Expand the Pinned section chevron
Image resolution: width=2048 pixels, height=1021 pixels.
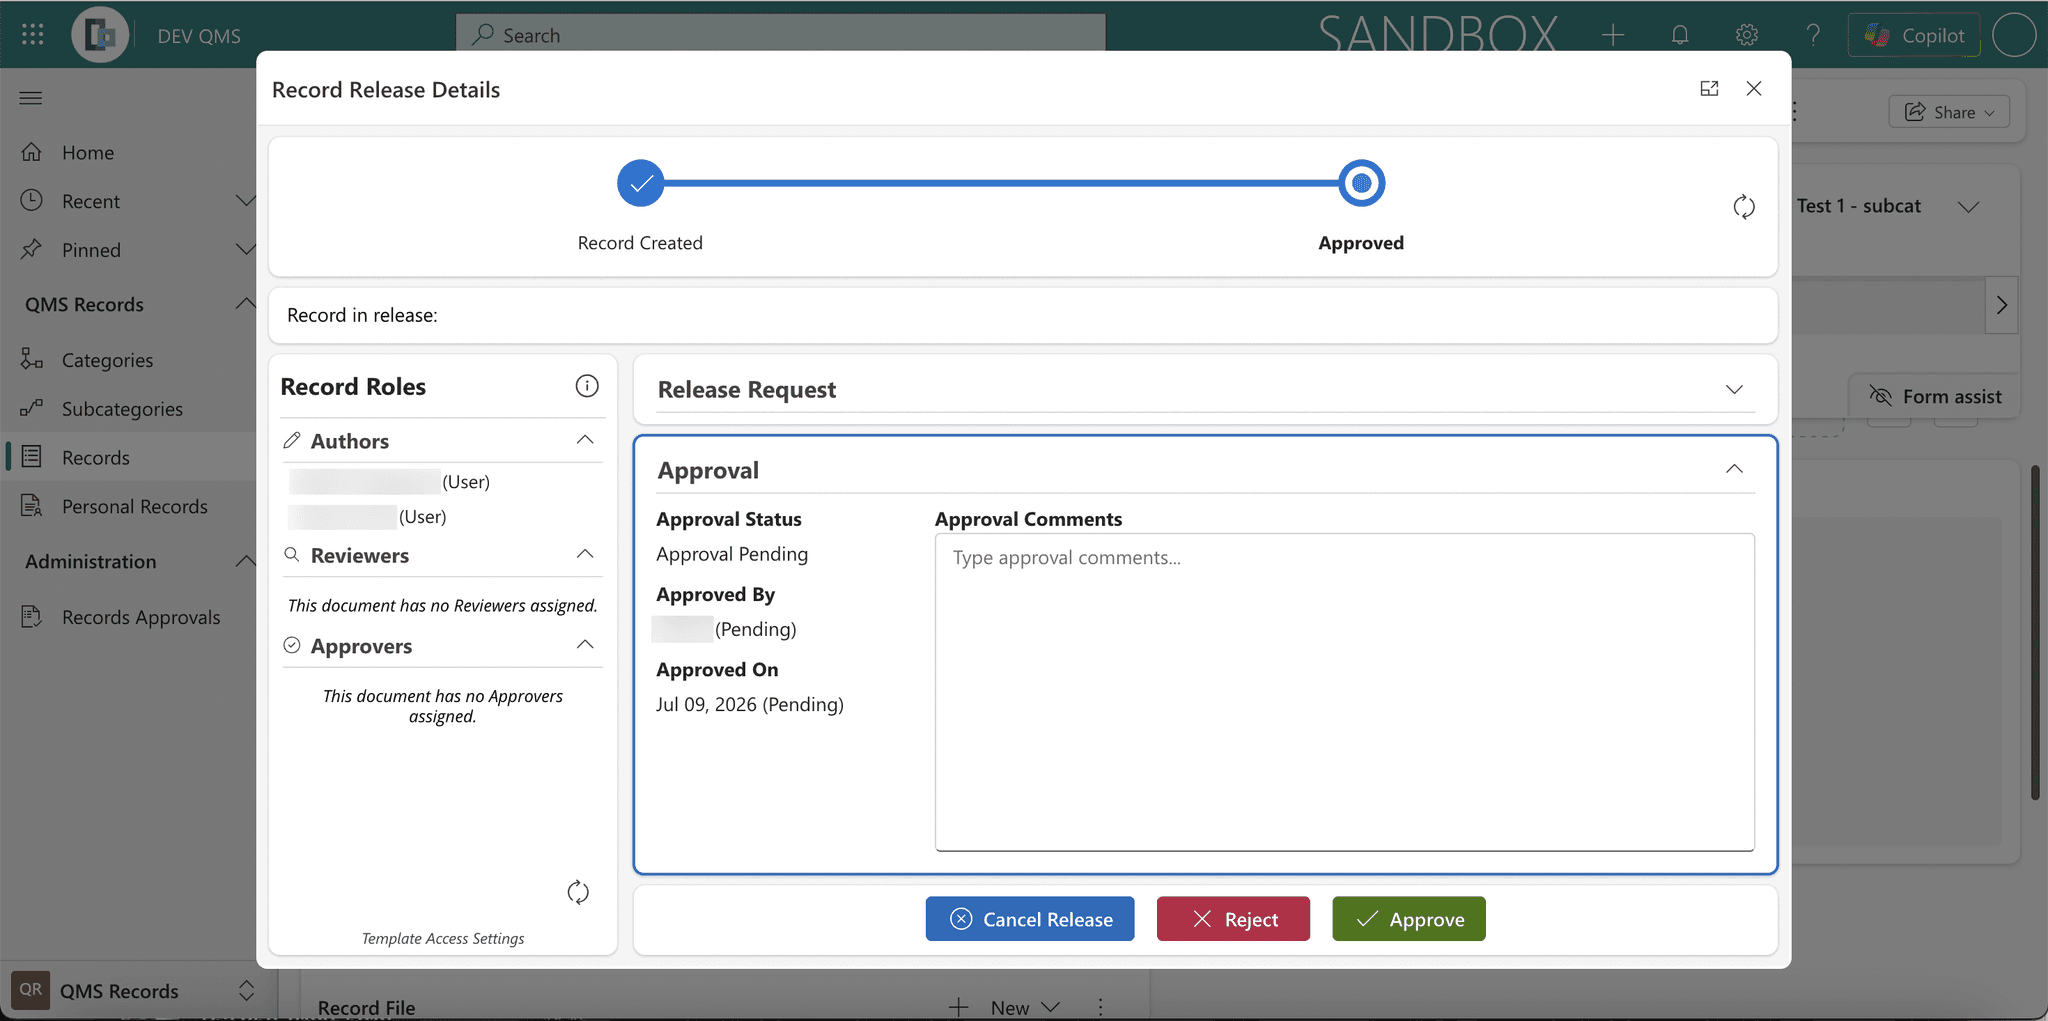pyautogui.click(x=245, y=249)
